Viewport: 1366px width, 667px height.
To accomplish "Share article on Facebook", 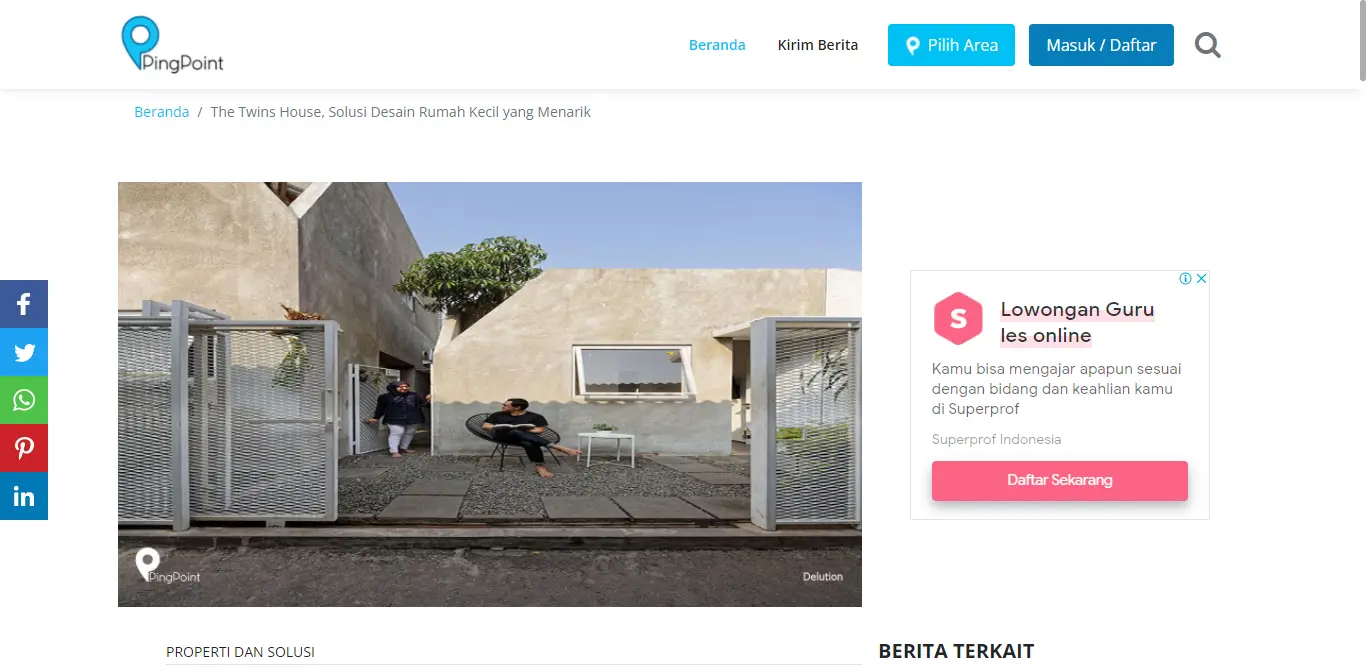I will (x=24, y=304).
